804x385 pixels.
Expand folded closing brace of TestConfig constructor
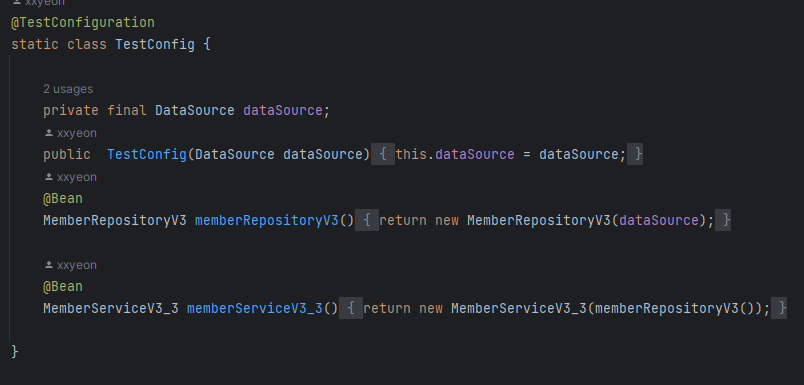pos(635,155)
